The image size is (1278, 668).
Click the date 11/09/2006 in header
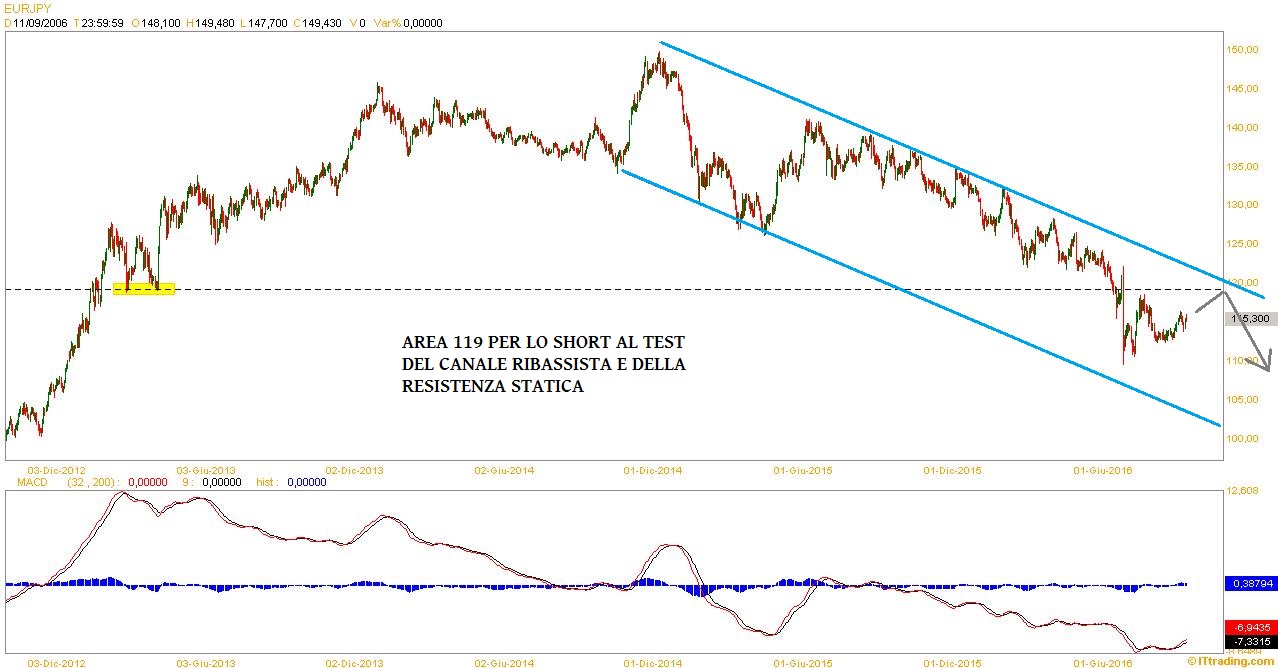41,23
